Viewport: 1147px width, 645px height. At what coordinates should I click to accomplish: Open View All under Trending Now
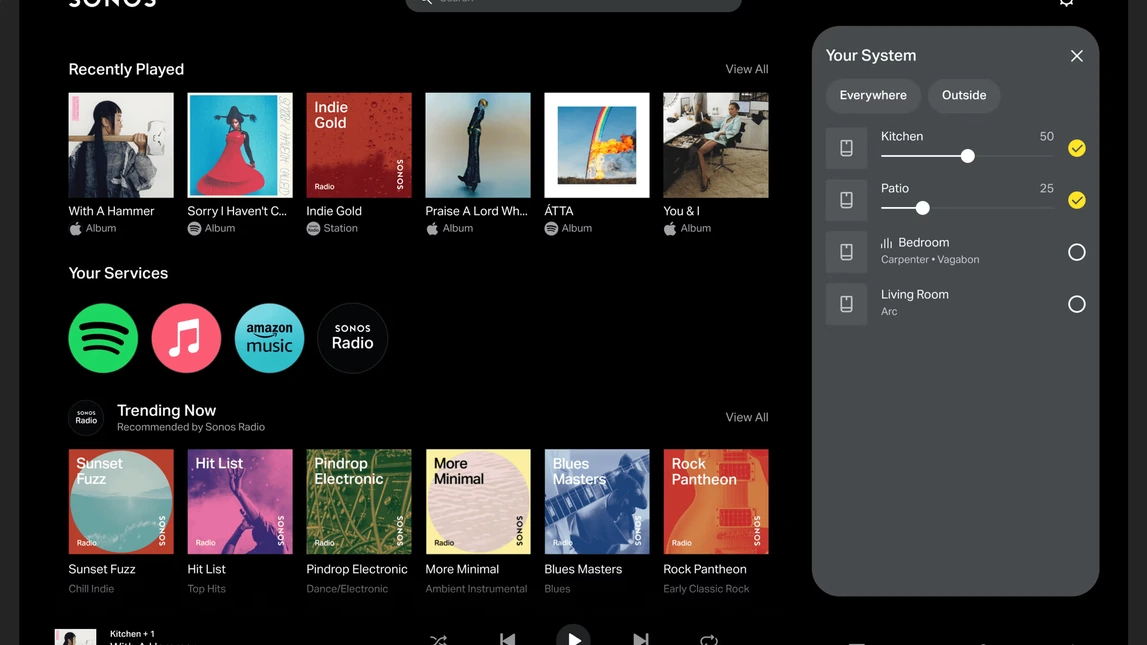(746, 417)
